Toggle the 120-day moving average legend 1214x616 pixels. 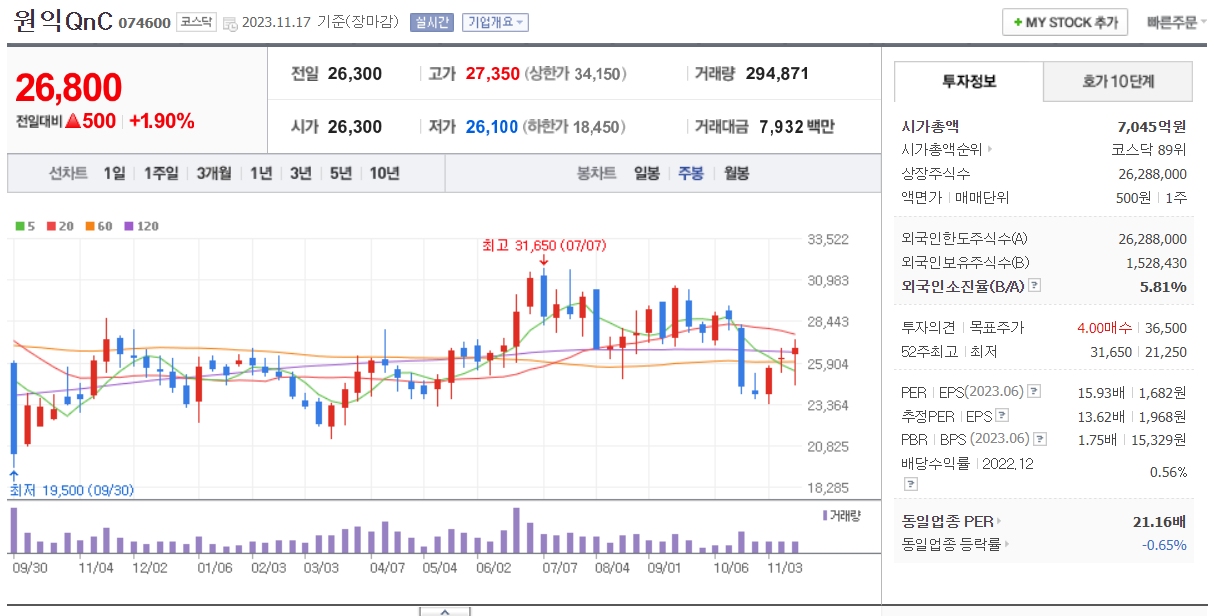pyautogui.click(x=142, y=226)
